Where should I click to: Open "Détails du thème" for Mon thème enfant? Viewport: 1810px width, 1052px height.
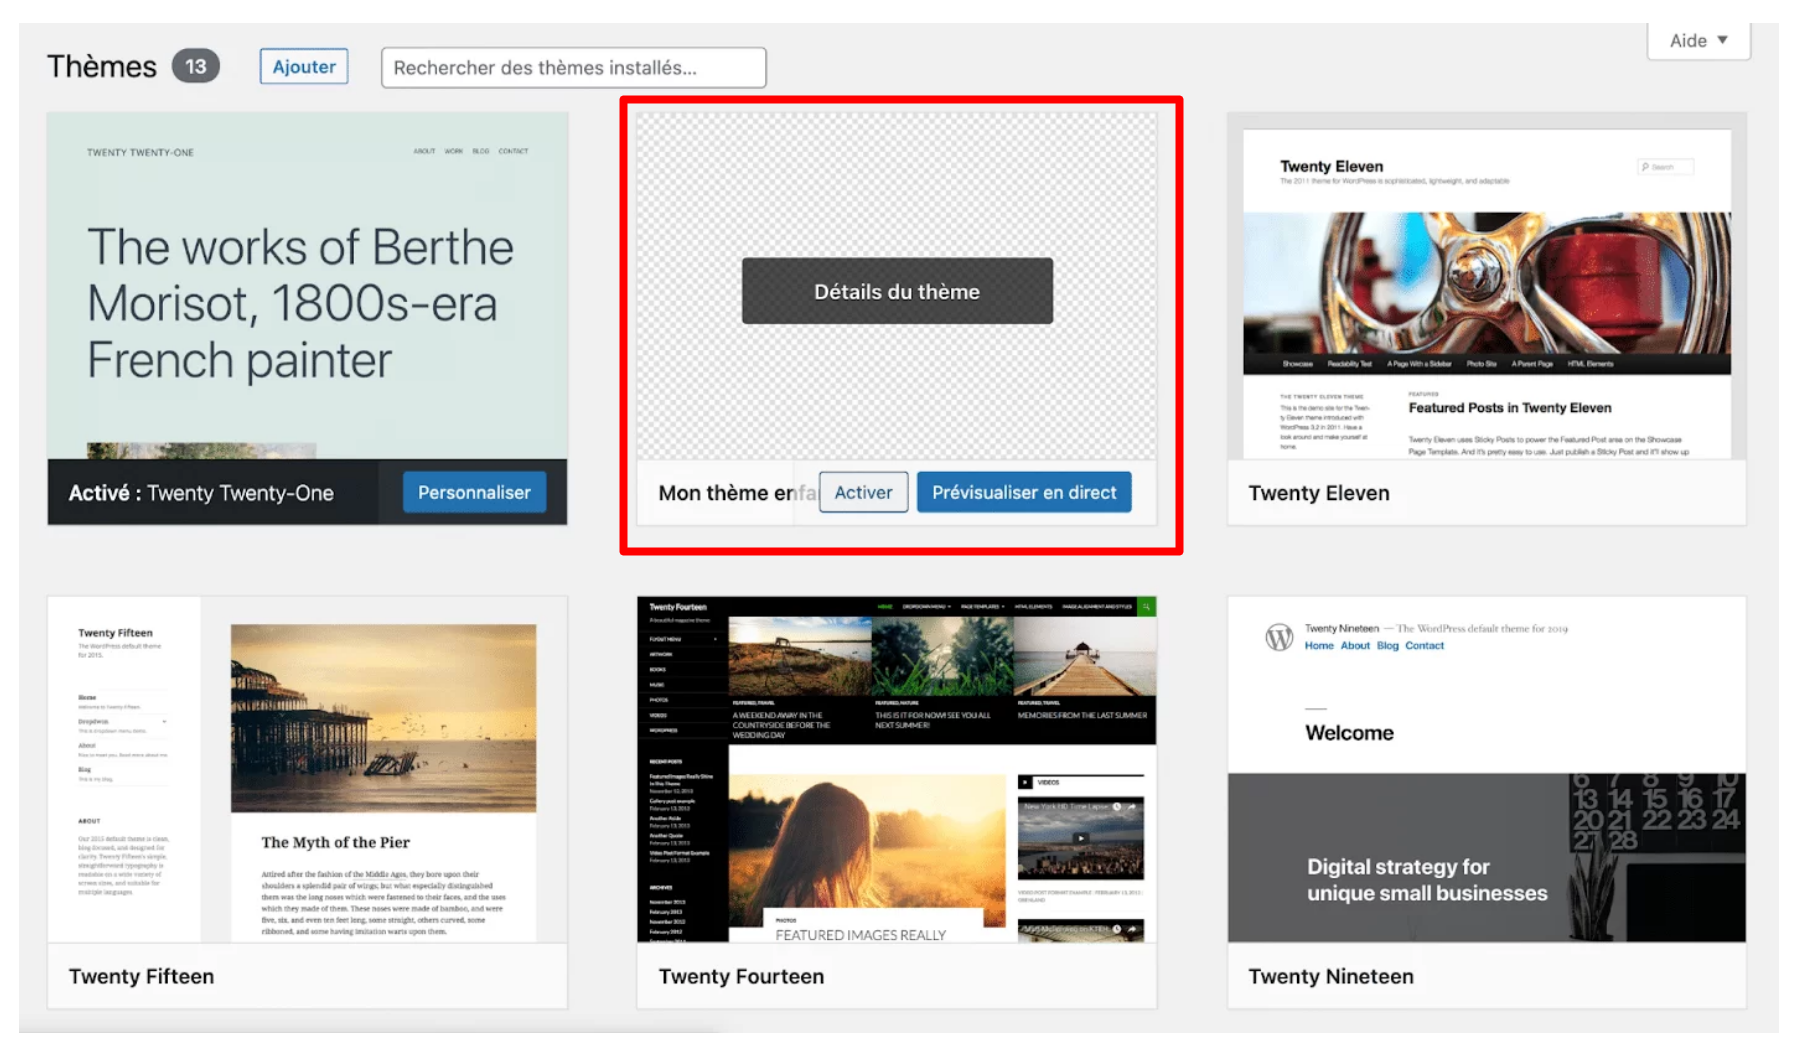896,291
